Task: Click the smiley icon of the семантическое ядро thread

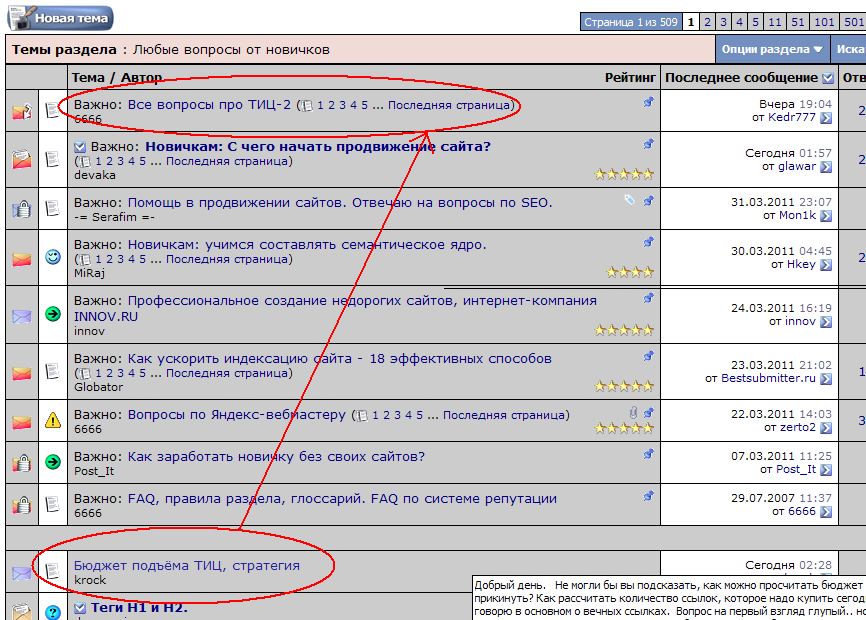Action: [x=53, y=258]
